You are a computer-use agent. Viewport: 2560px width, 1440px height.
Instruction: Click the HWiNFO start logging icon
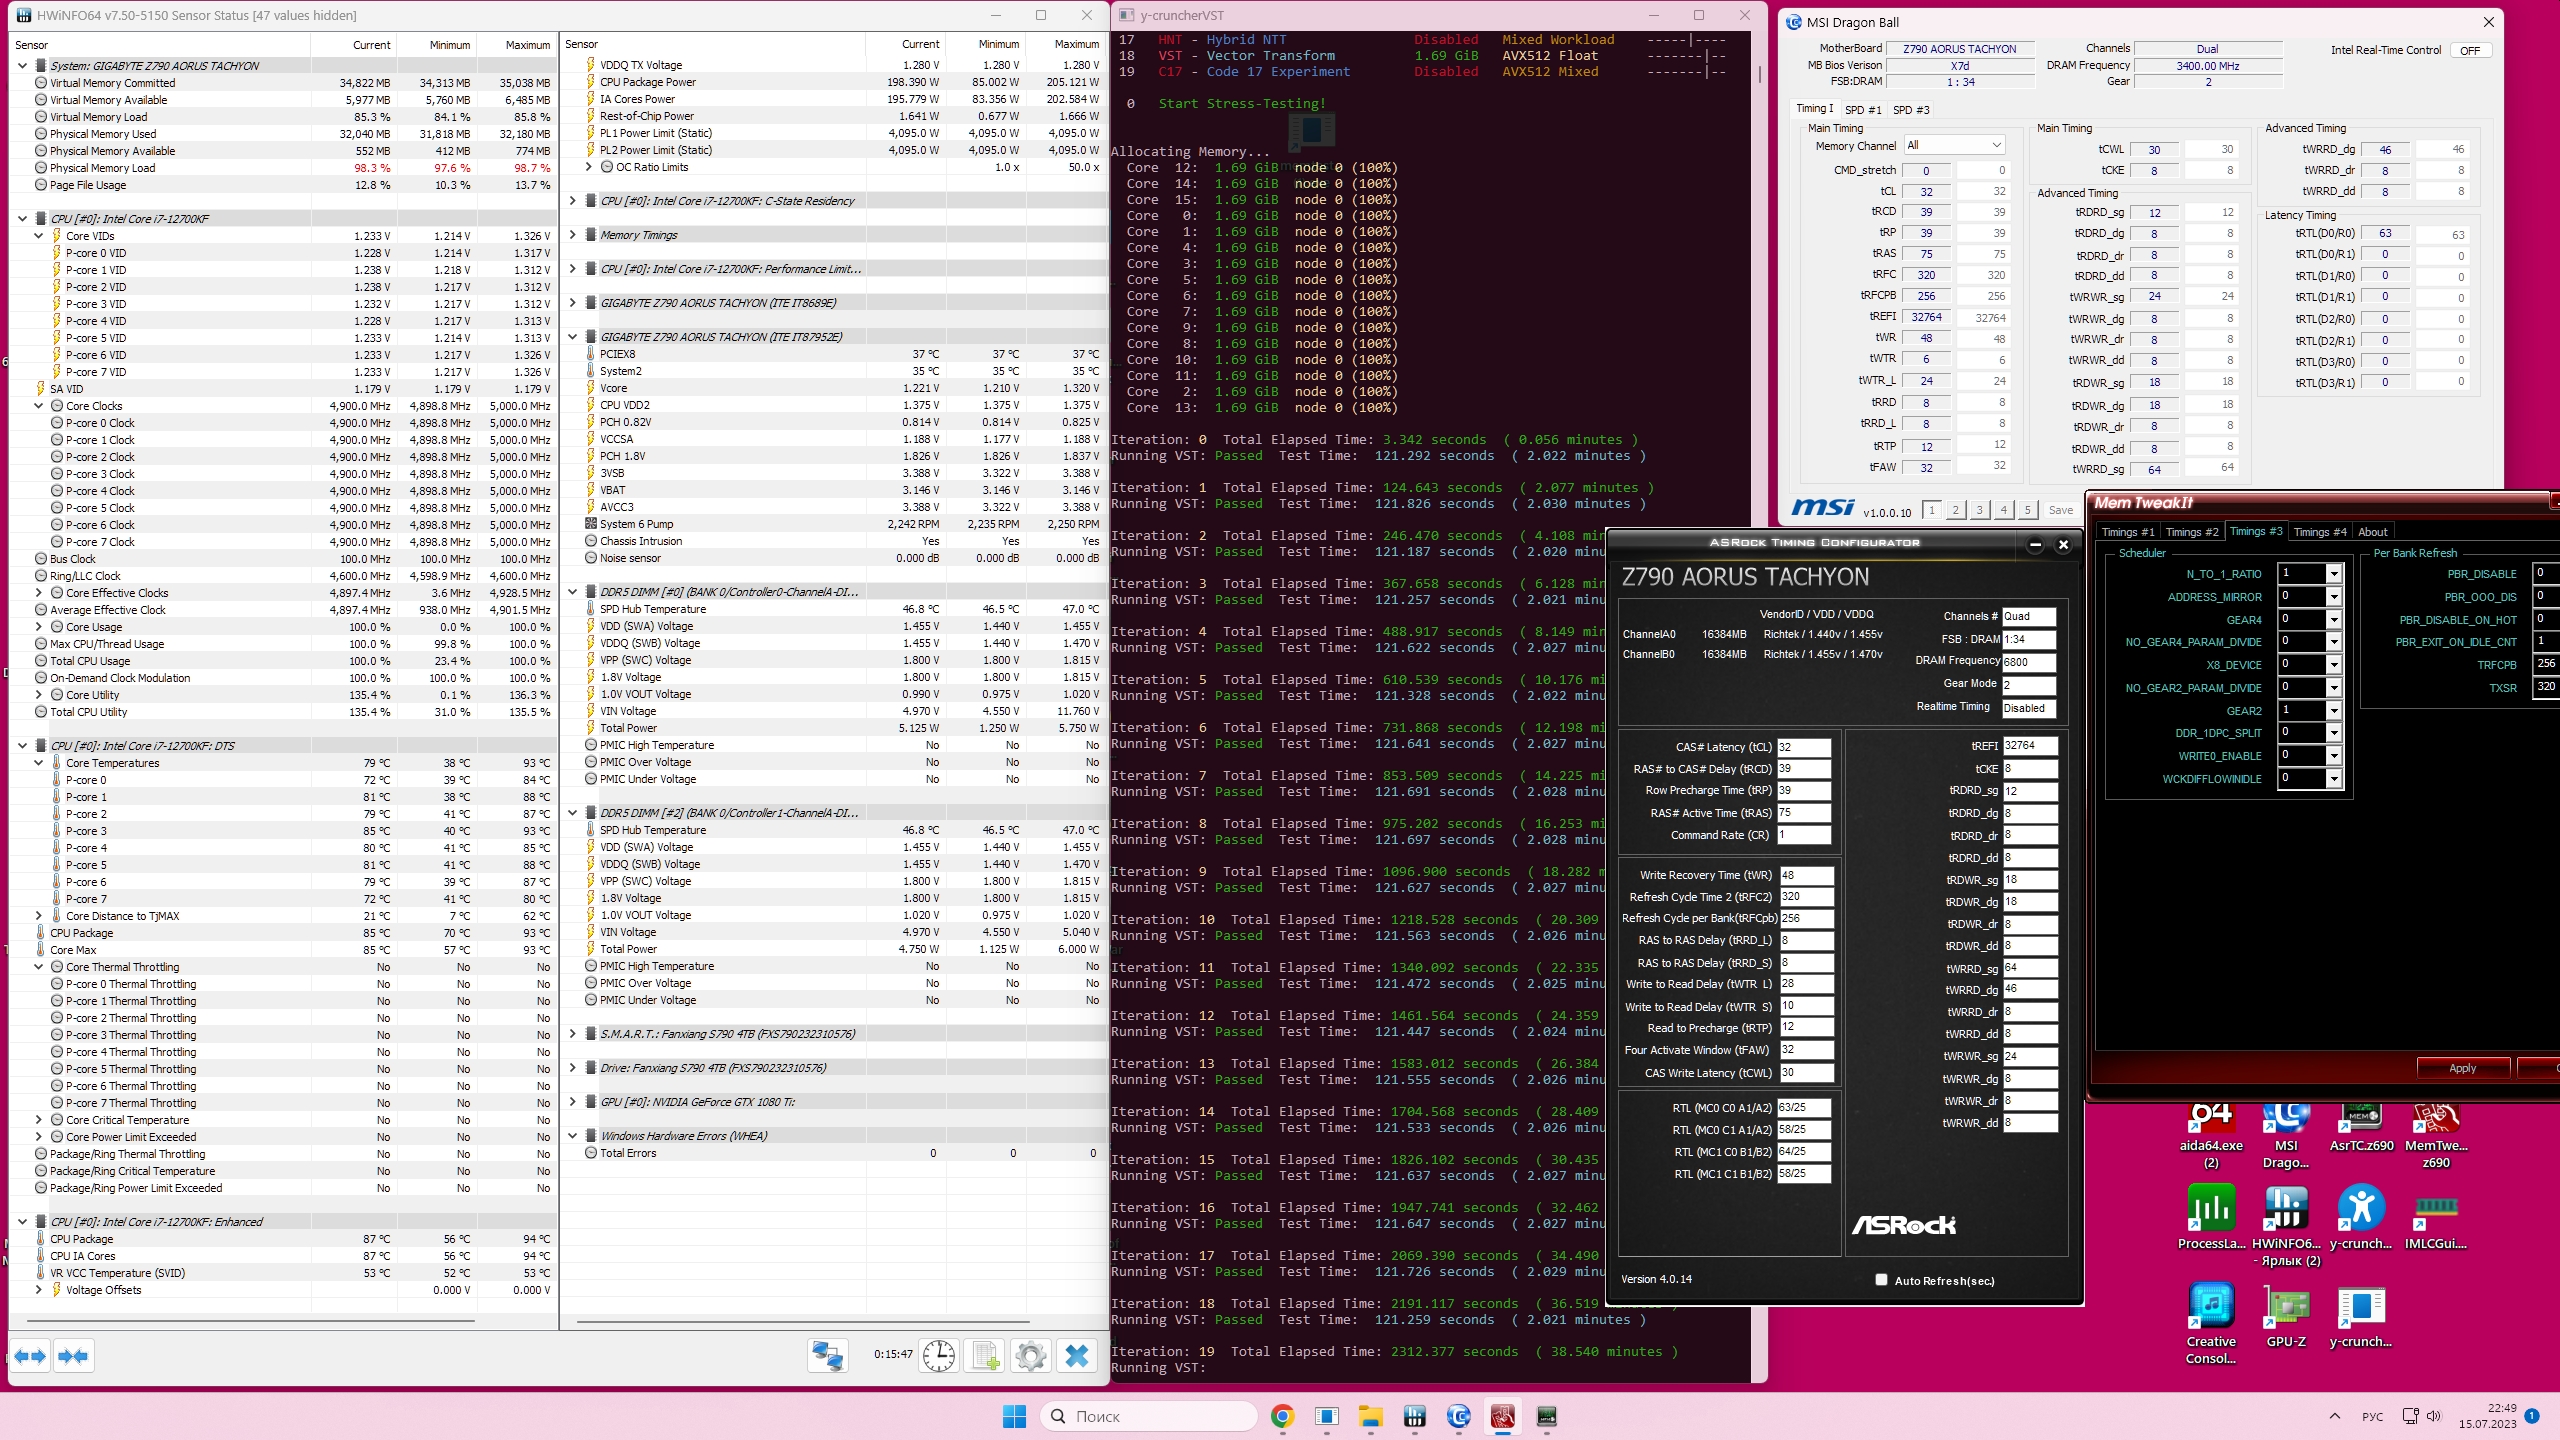pos(985,1356)
